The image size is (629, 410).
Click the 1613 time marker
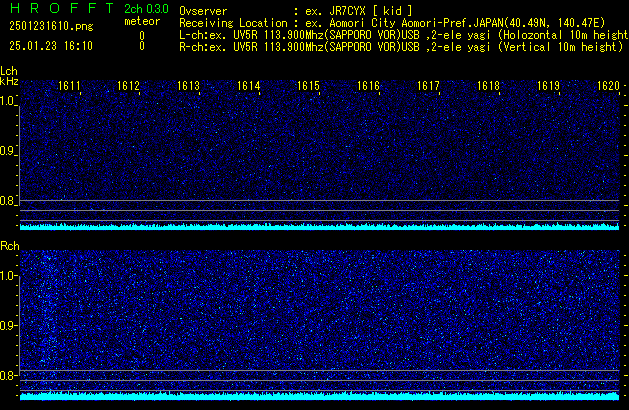(189, 86)
